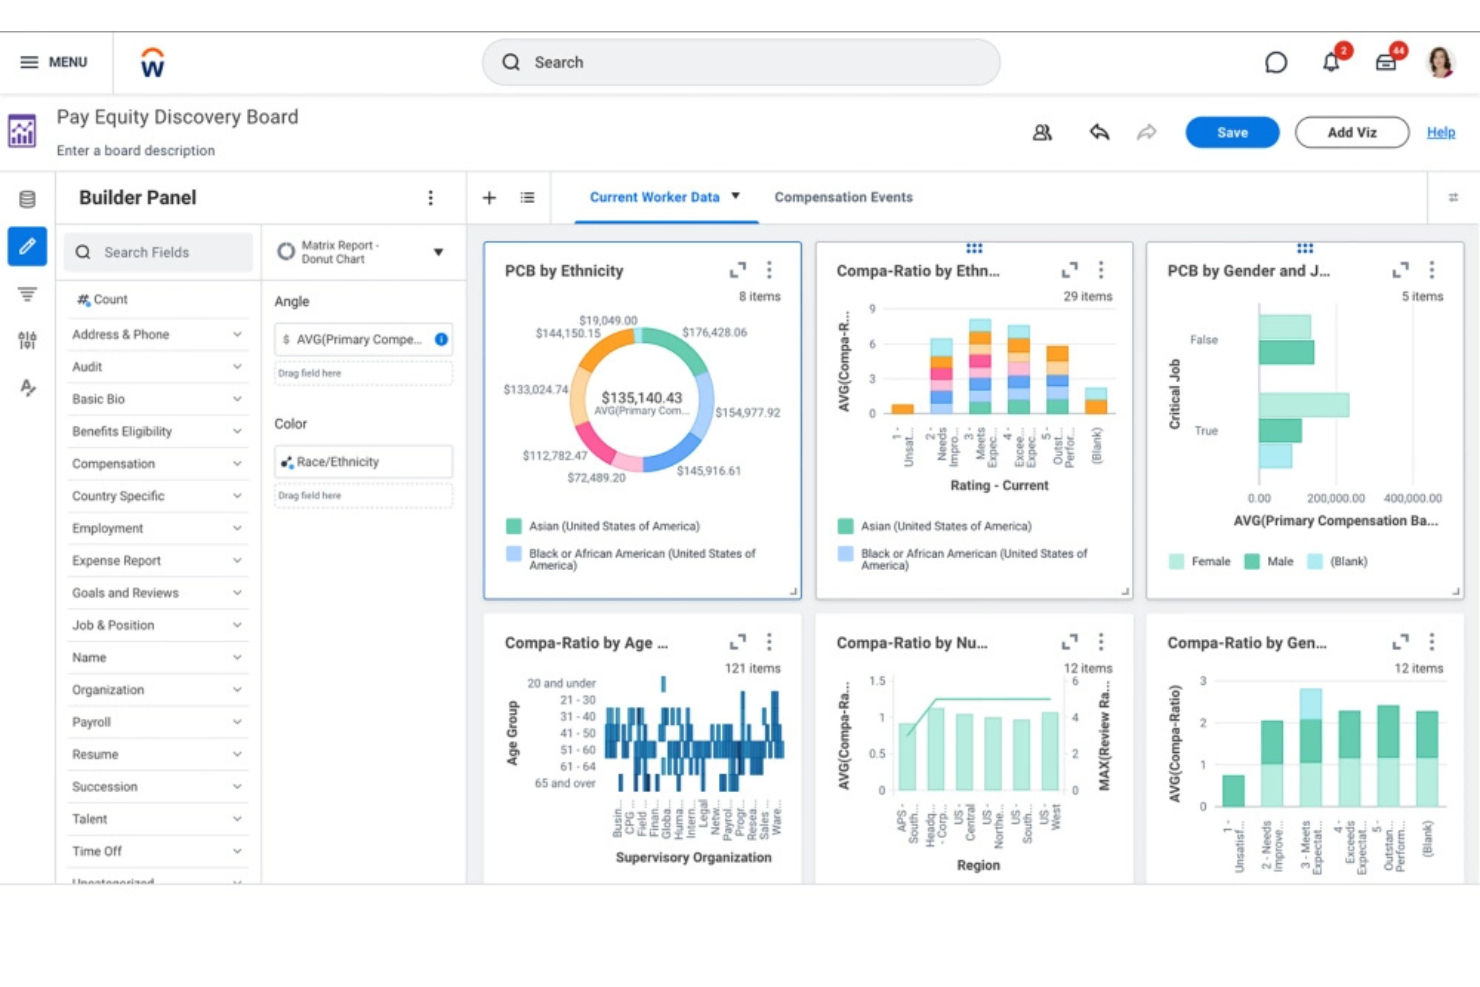Open the kebab menu on Compa-Ratio by Ethnicity

pyautogui.click(x=1101, y=269)
